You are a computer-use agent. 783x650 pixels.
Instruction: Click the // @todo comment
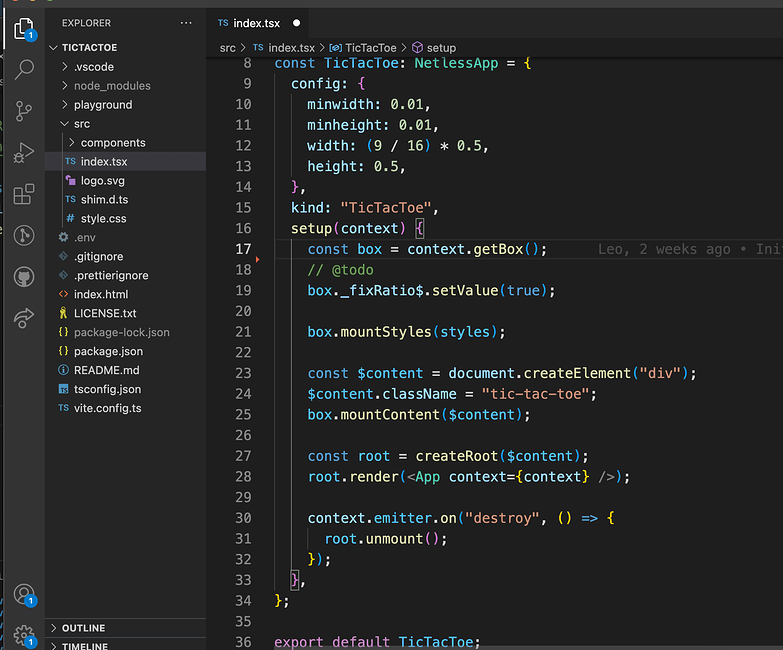(341, 270)
